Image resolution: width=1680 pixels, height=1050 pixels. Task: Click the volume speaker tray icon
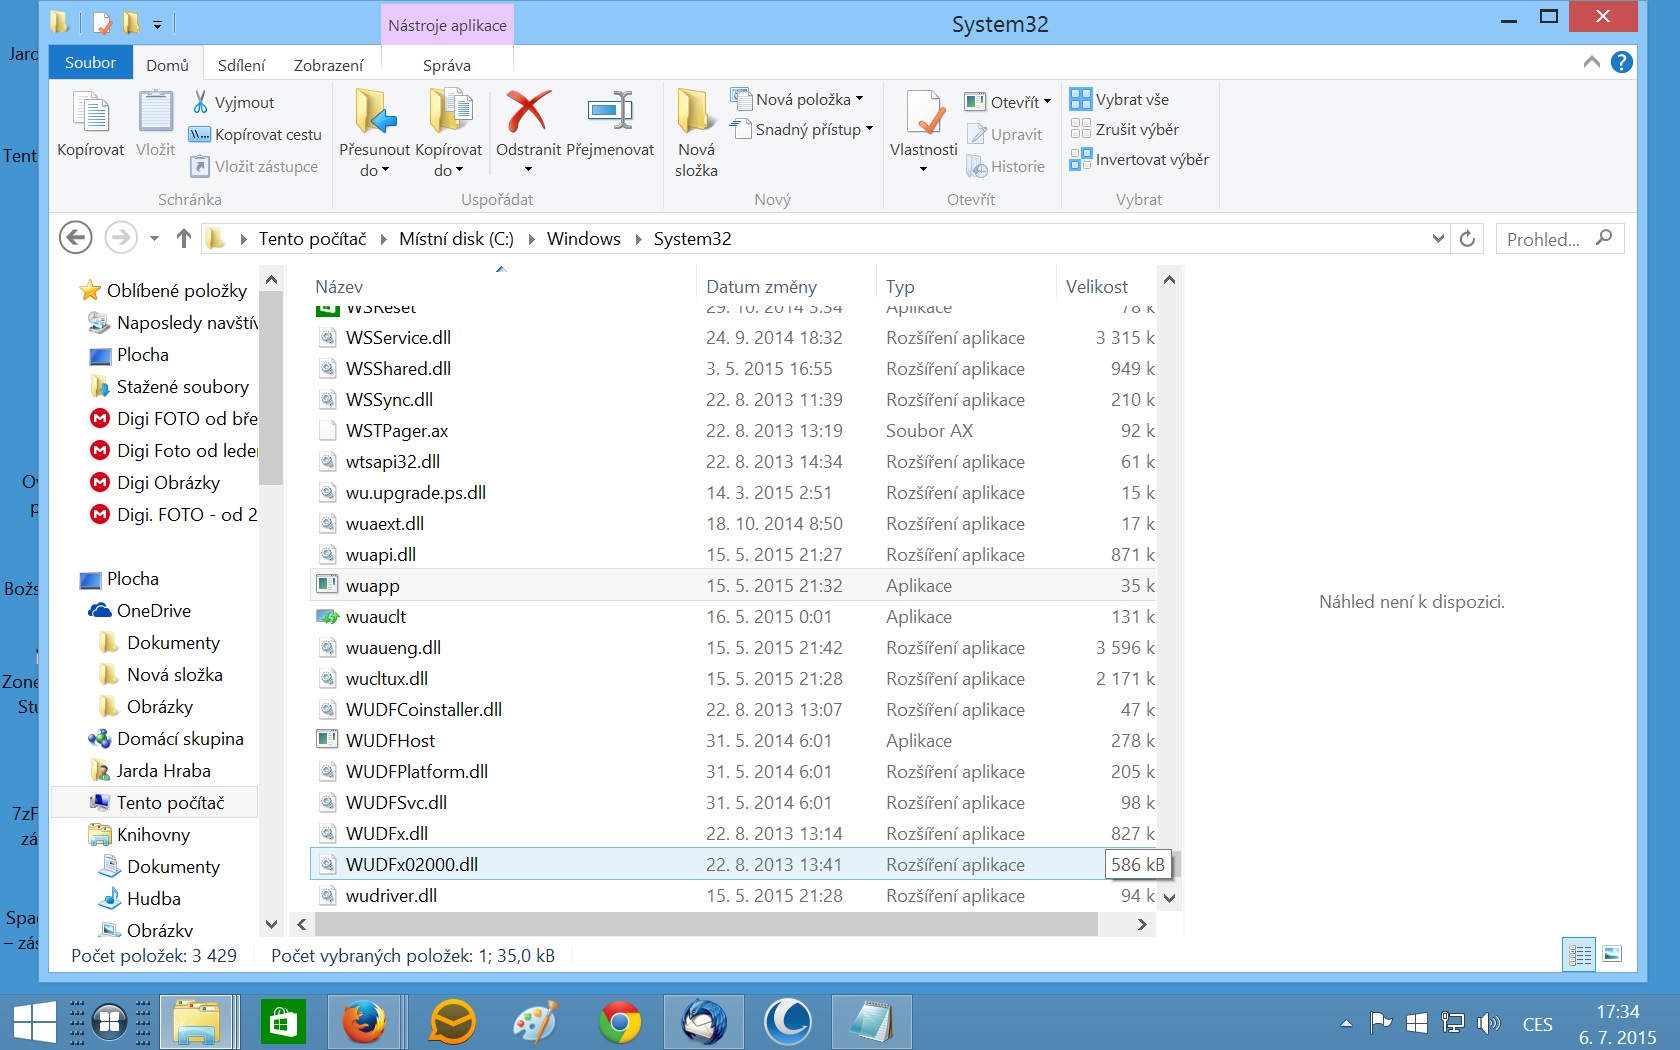pos(1489,1023)
